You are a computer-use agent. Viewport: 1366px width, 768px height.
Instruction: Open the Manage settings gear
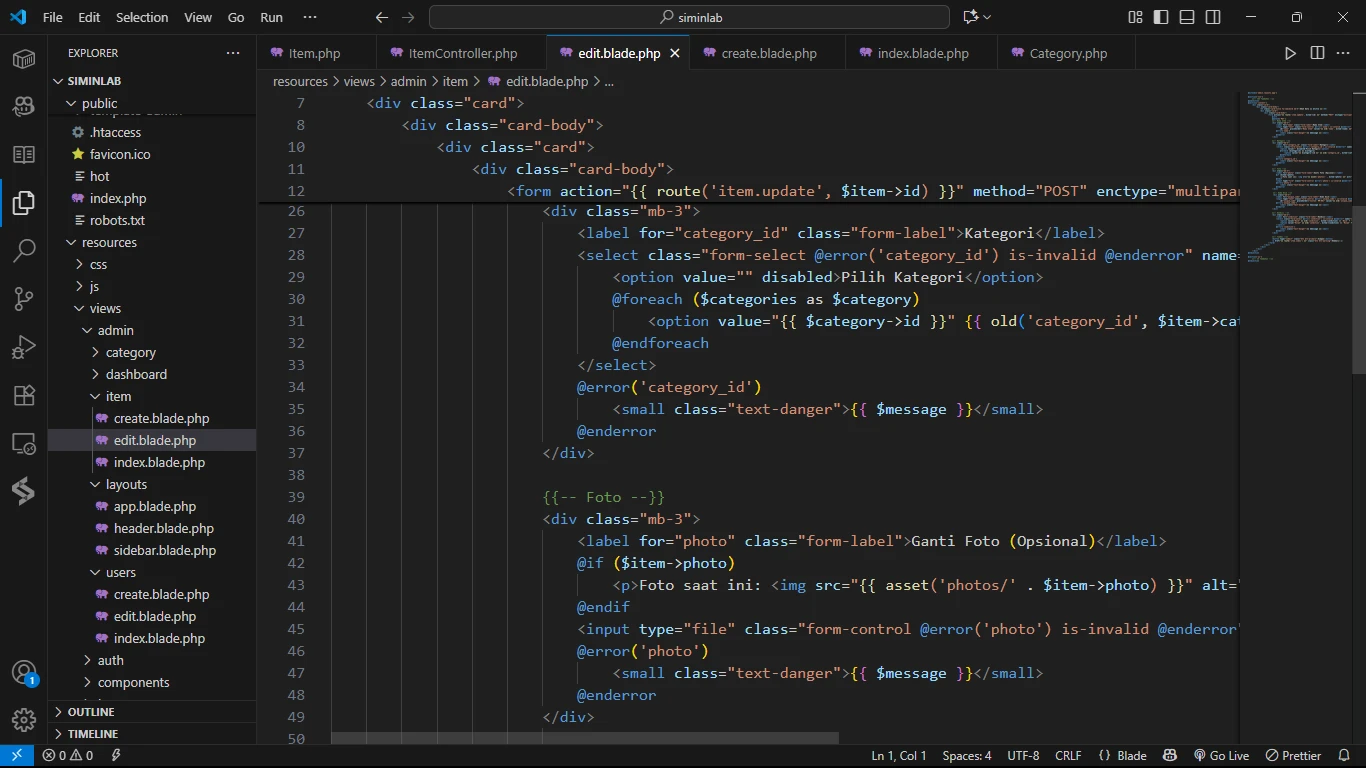click(x=24, y=719)
